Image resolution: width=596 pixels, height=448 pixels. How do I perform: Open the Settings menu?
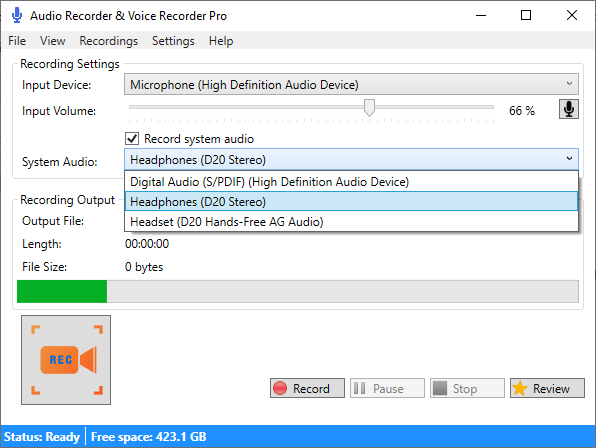click(173, 41)
